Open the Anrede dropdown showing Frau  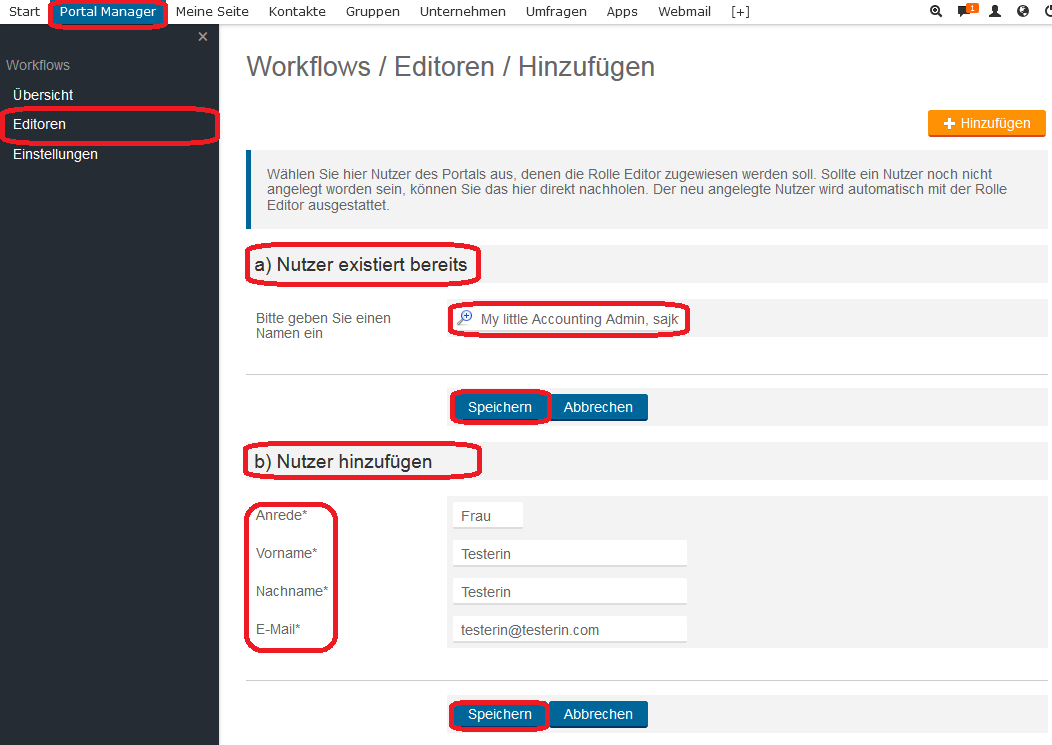click(488, 515)
